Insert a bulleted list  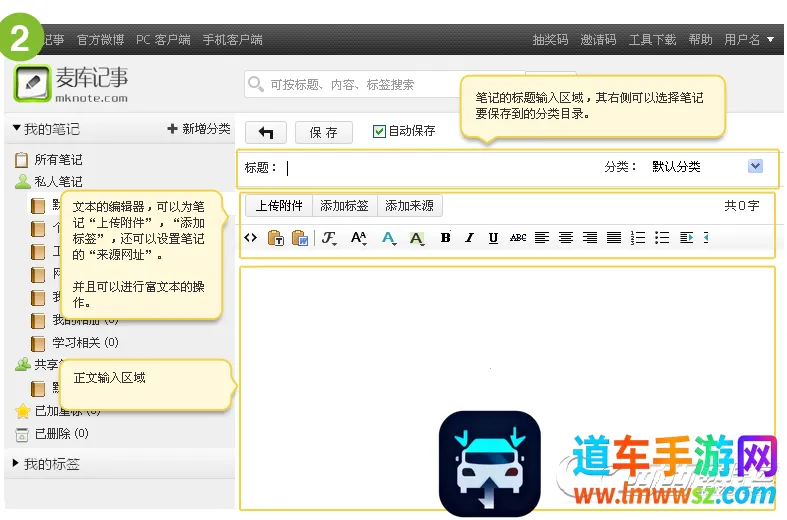(x=661, y=238)
